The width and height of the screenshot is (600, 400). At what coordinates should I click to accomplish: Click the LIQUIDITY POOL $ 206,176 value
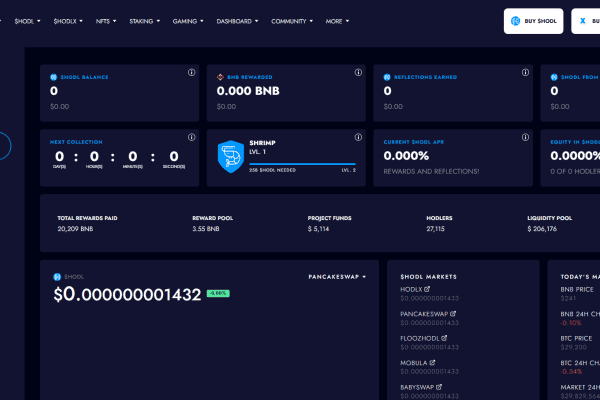pyautogui.click(x=542, y=229)
